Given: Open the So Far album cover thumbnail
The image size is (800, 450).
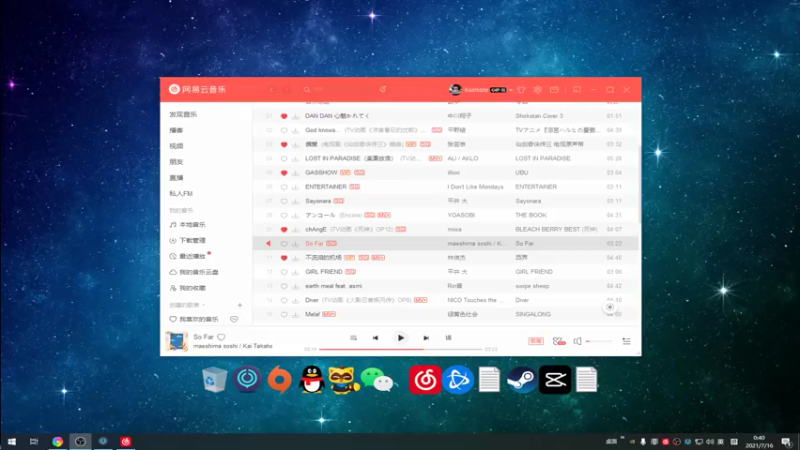Looking at the screenshot, I should 177,341.
